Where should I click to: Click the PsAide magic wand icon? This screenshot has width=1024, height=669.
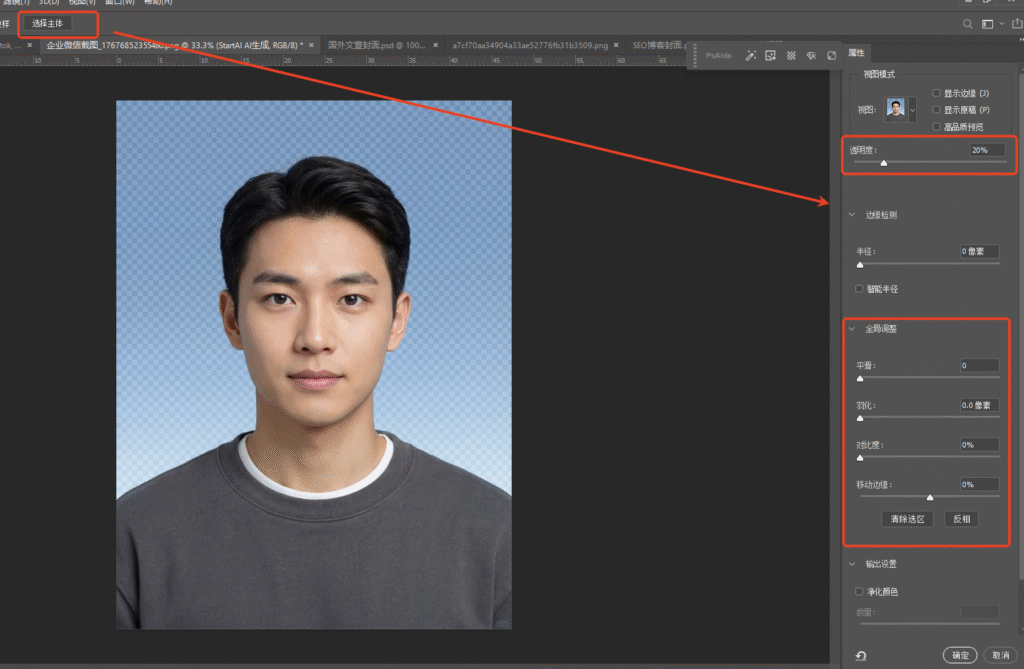pyautogui.click(x=751, y=56)
